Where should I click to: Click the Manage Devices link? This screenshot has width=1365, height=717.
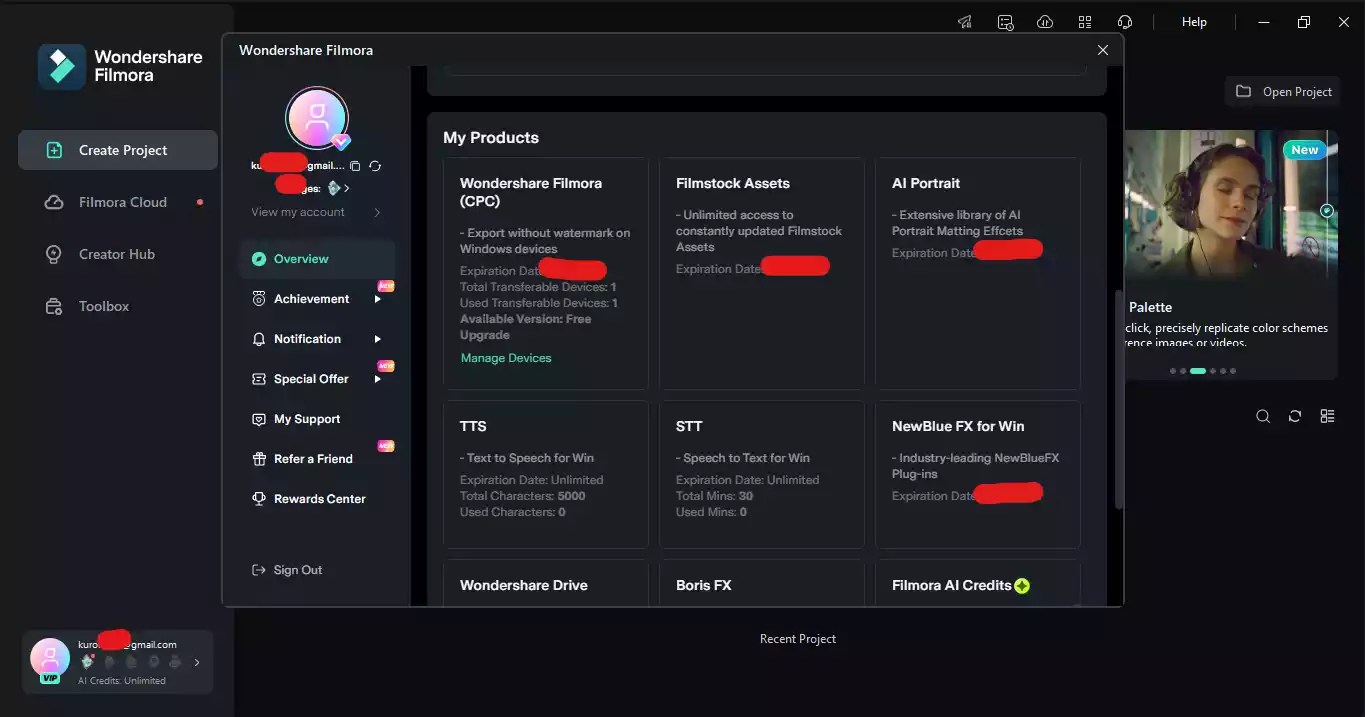[506, 358]
